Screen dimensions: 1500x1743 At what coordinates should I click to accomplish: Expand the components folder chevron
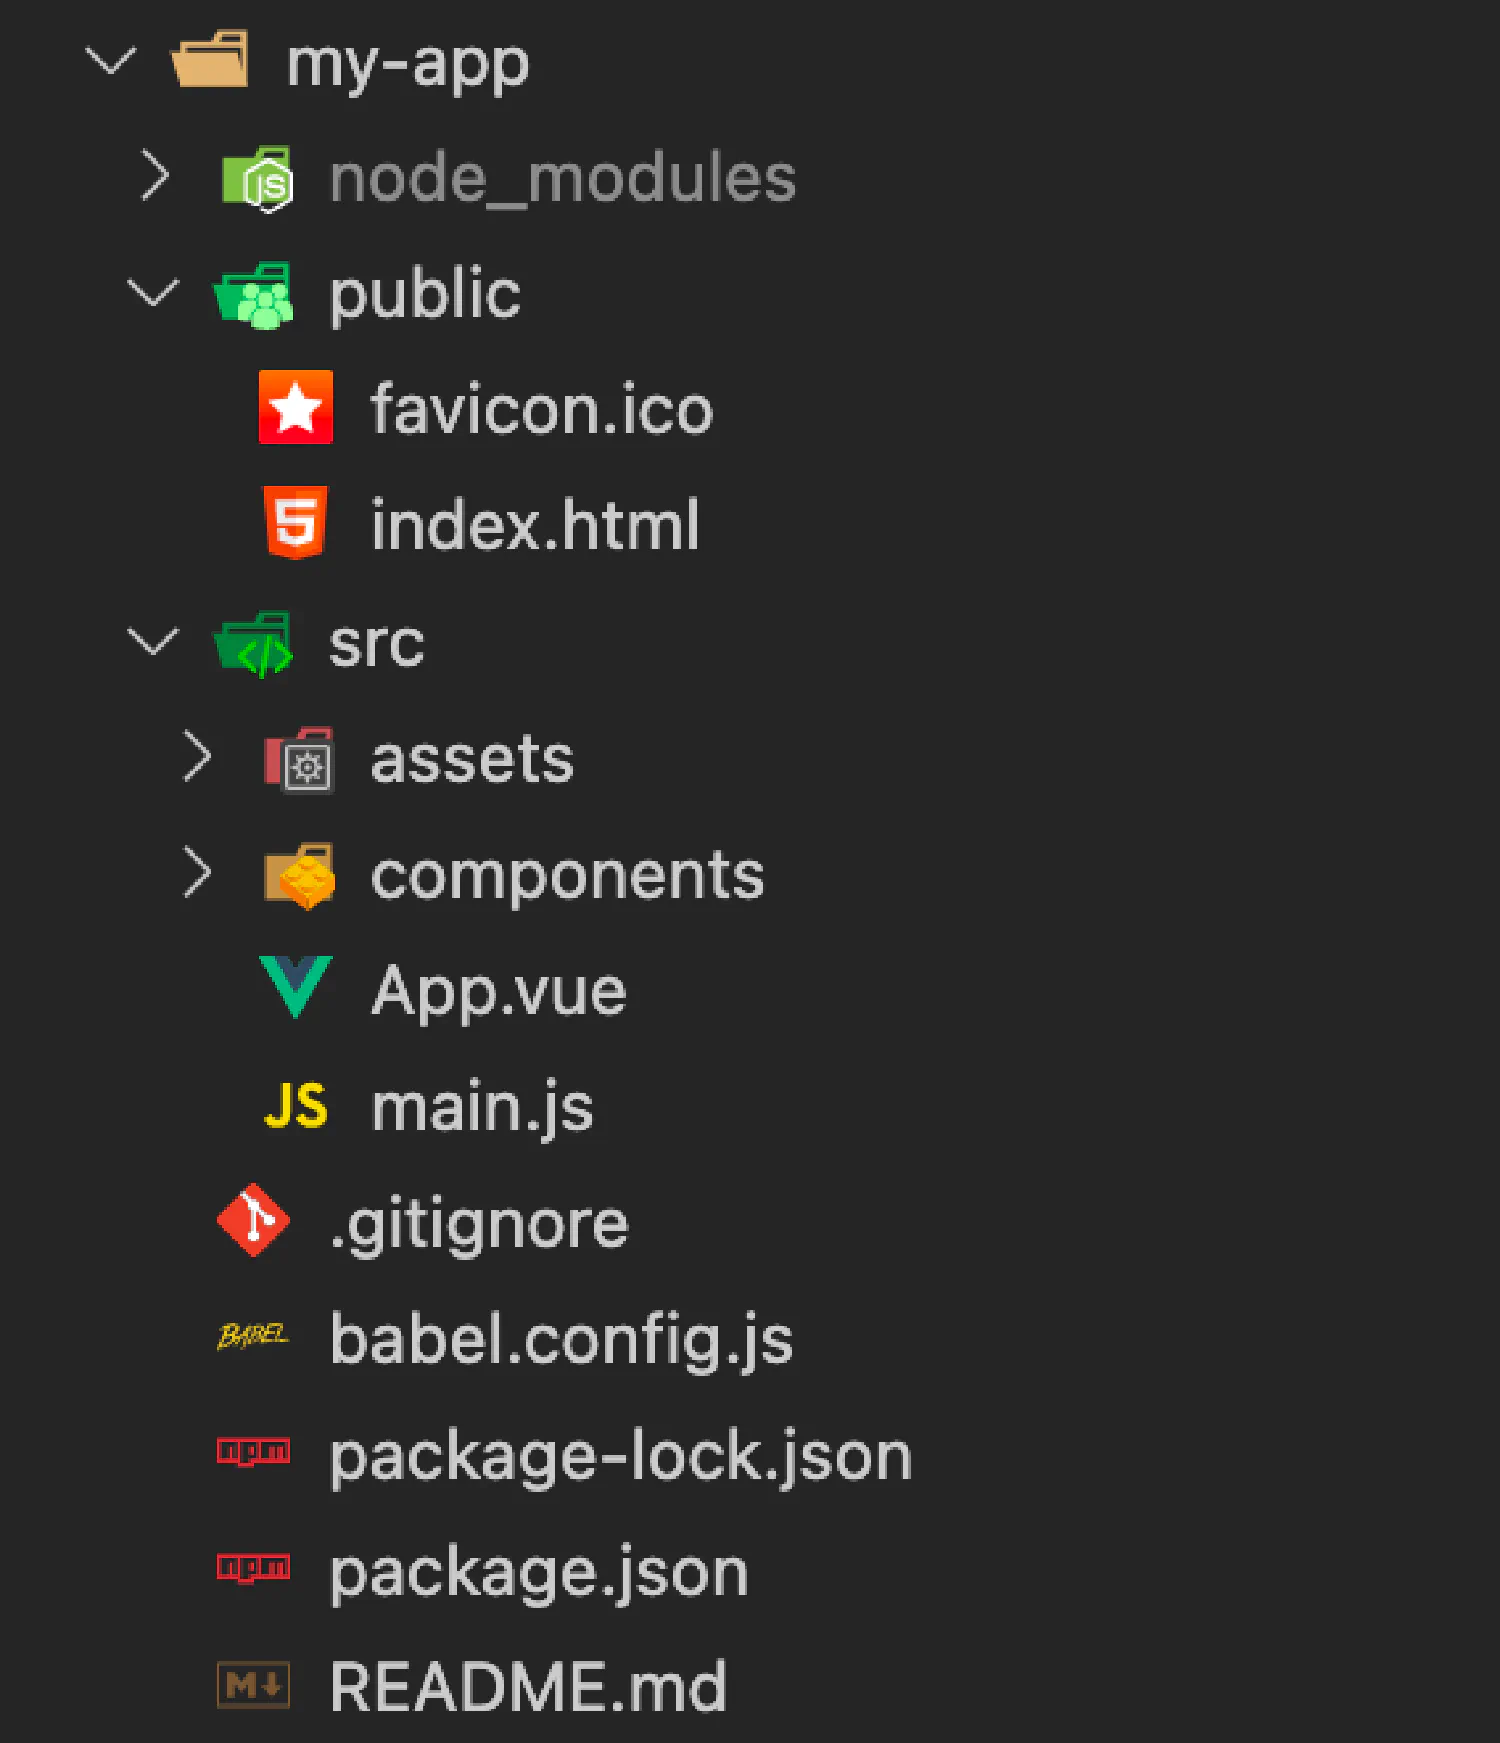click(197, 873)
